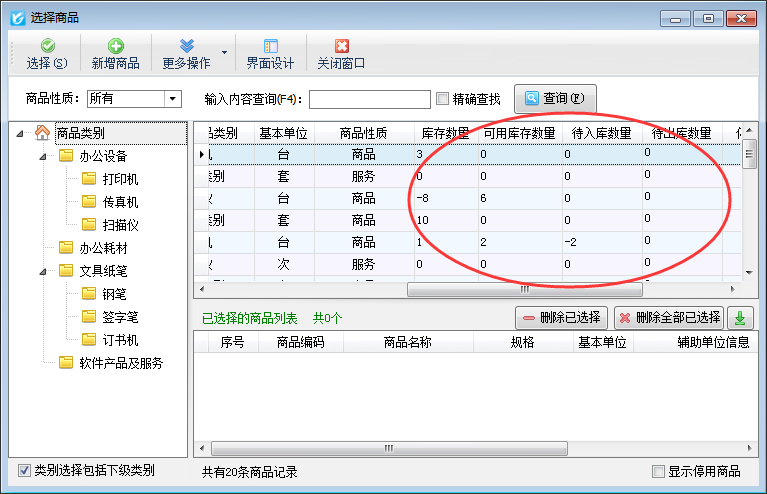This screenshot has height=494, width=767.
Task: Collapse the Stationery (文具纸笔) tree node
Action: pos(42,271)
